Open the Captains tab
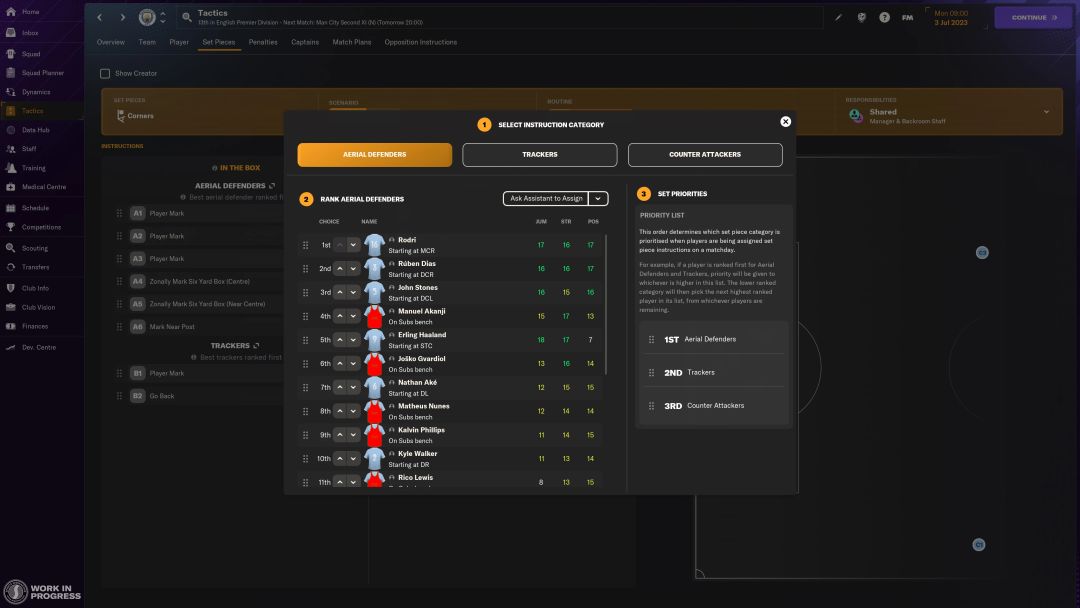This screenshot has width=1080, height=608. click(x=304, y=42)
